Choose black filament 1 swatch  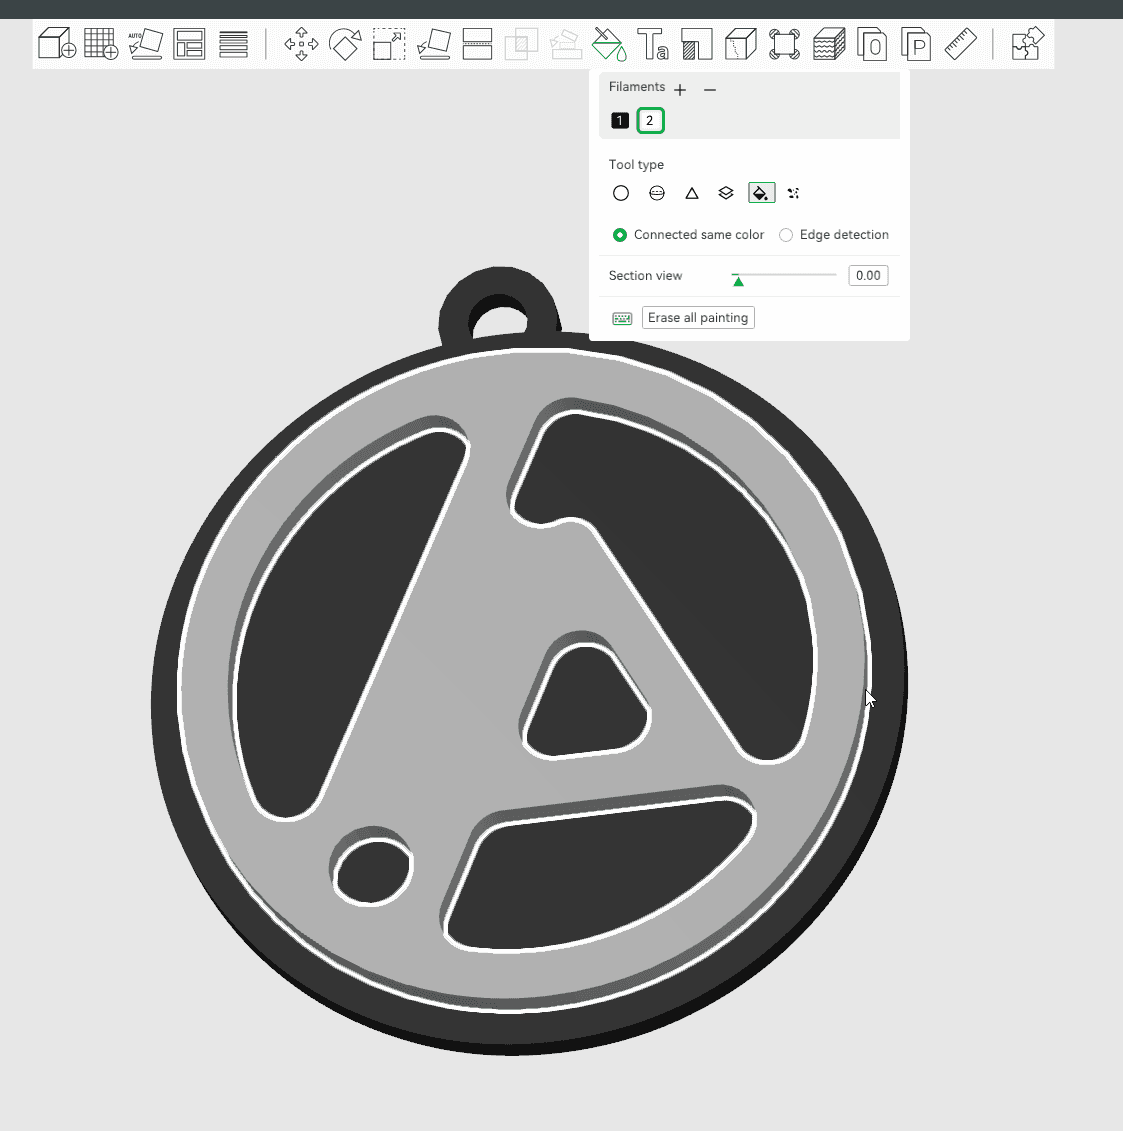620,120
